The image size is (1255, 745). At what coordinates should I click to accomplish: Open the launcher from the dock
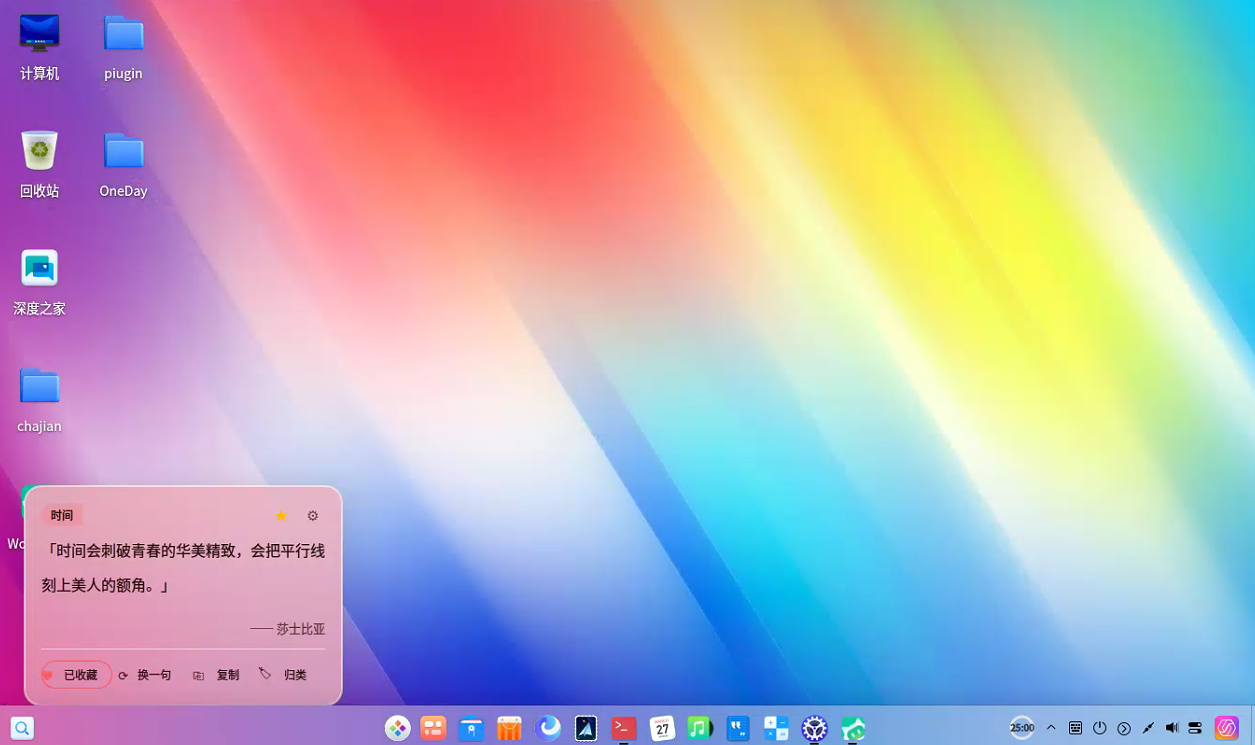tap(397, 728)
